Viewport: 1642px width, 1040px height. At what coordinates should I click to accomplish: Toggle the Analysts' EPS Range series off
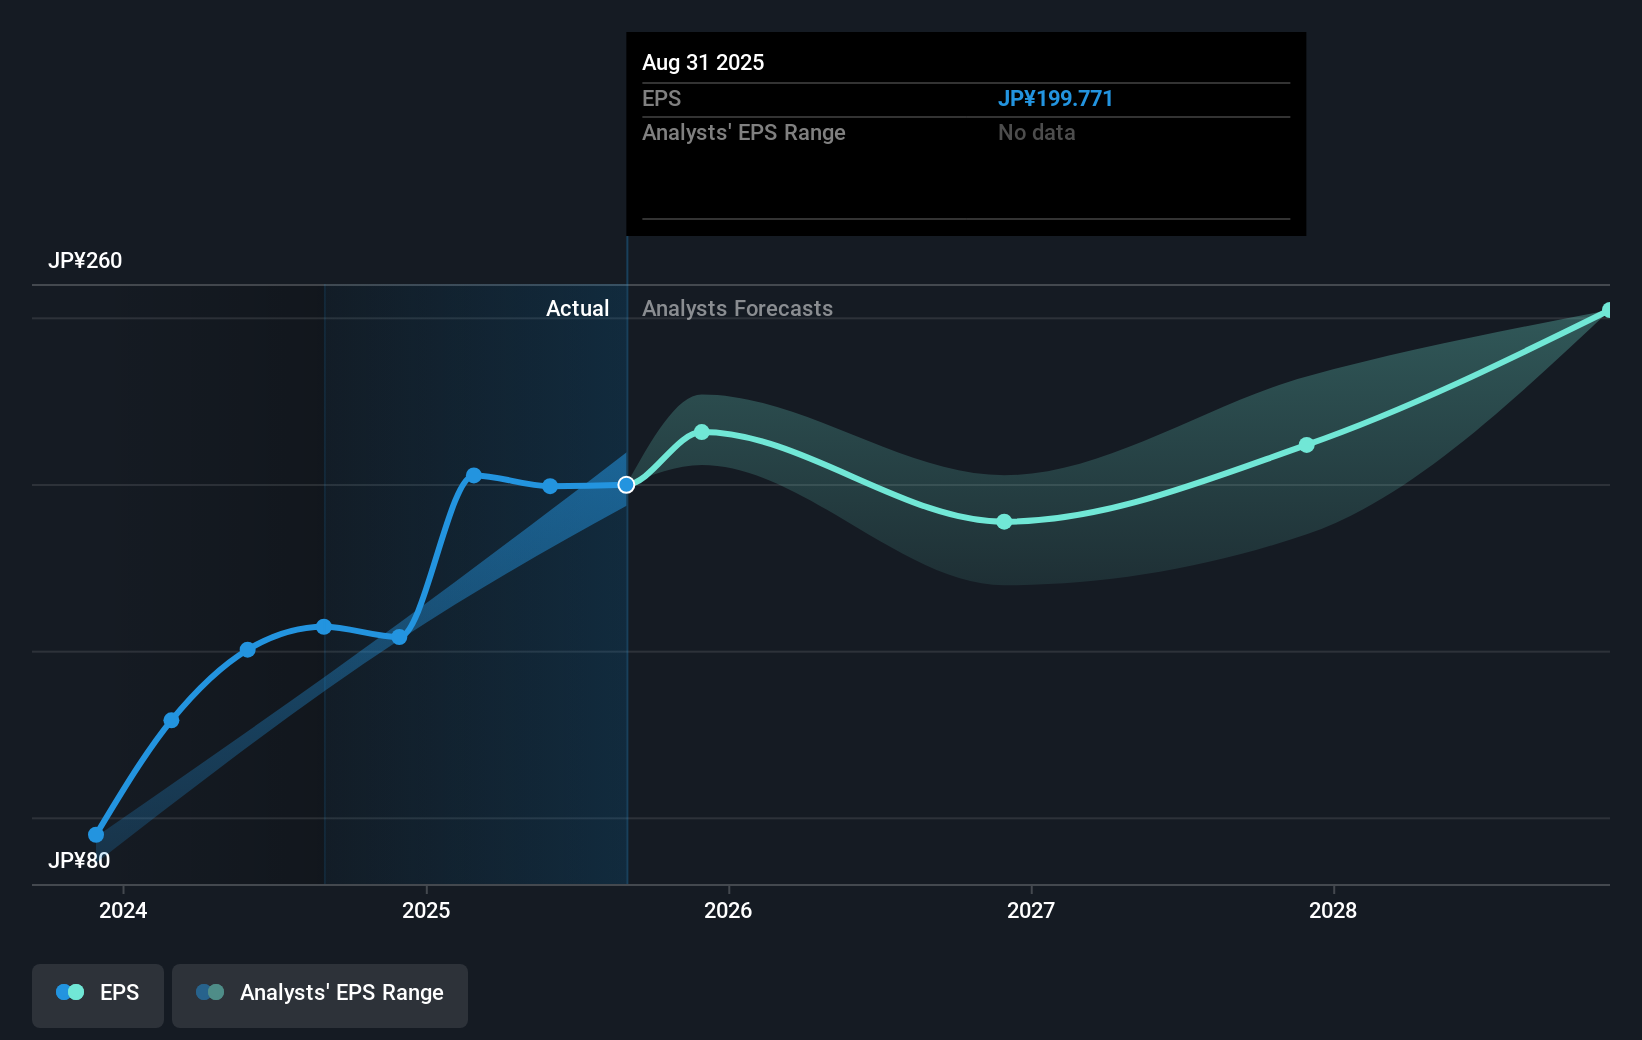(x=319, y=994)
